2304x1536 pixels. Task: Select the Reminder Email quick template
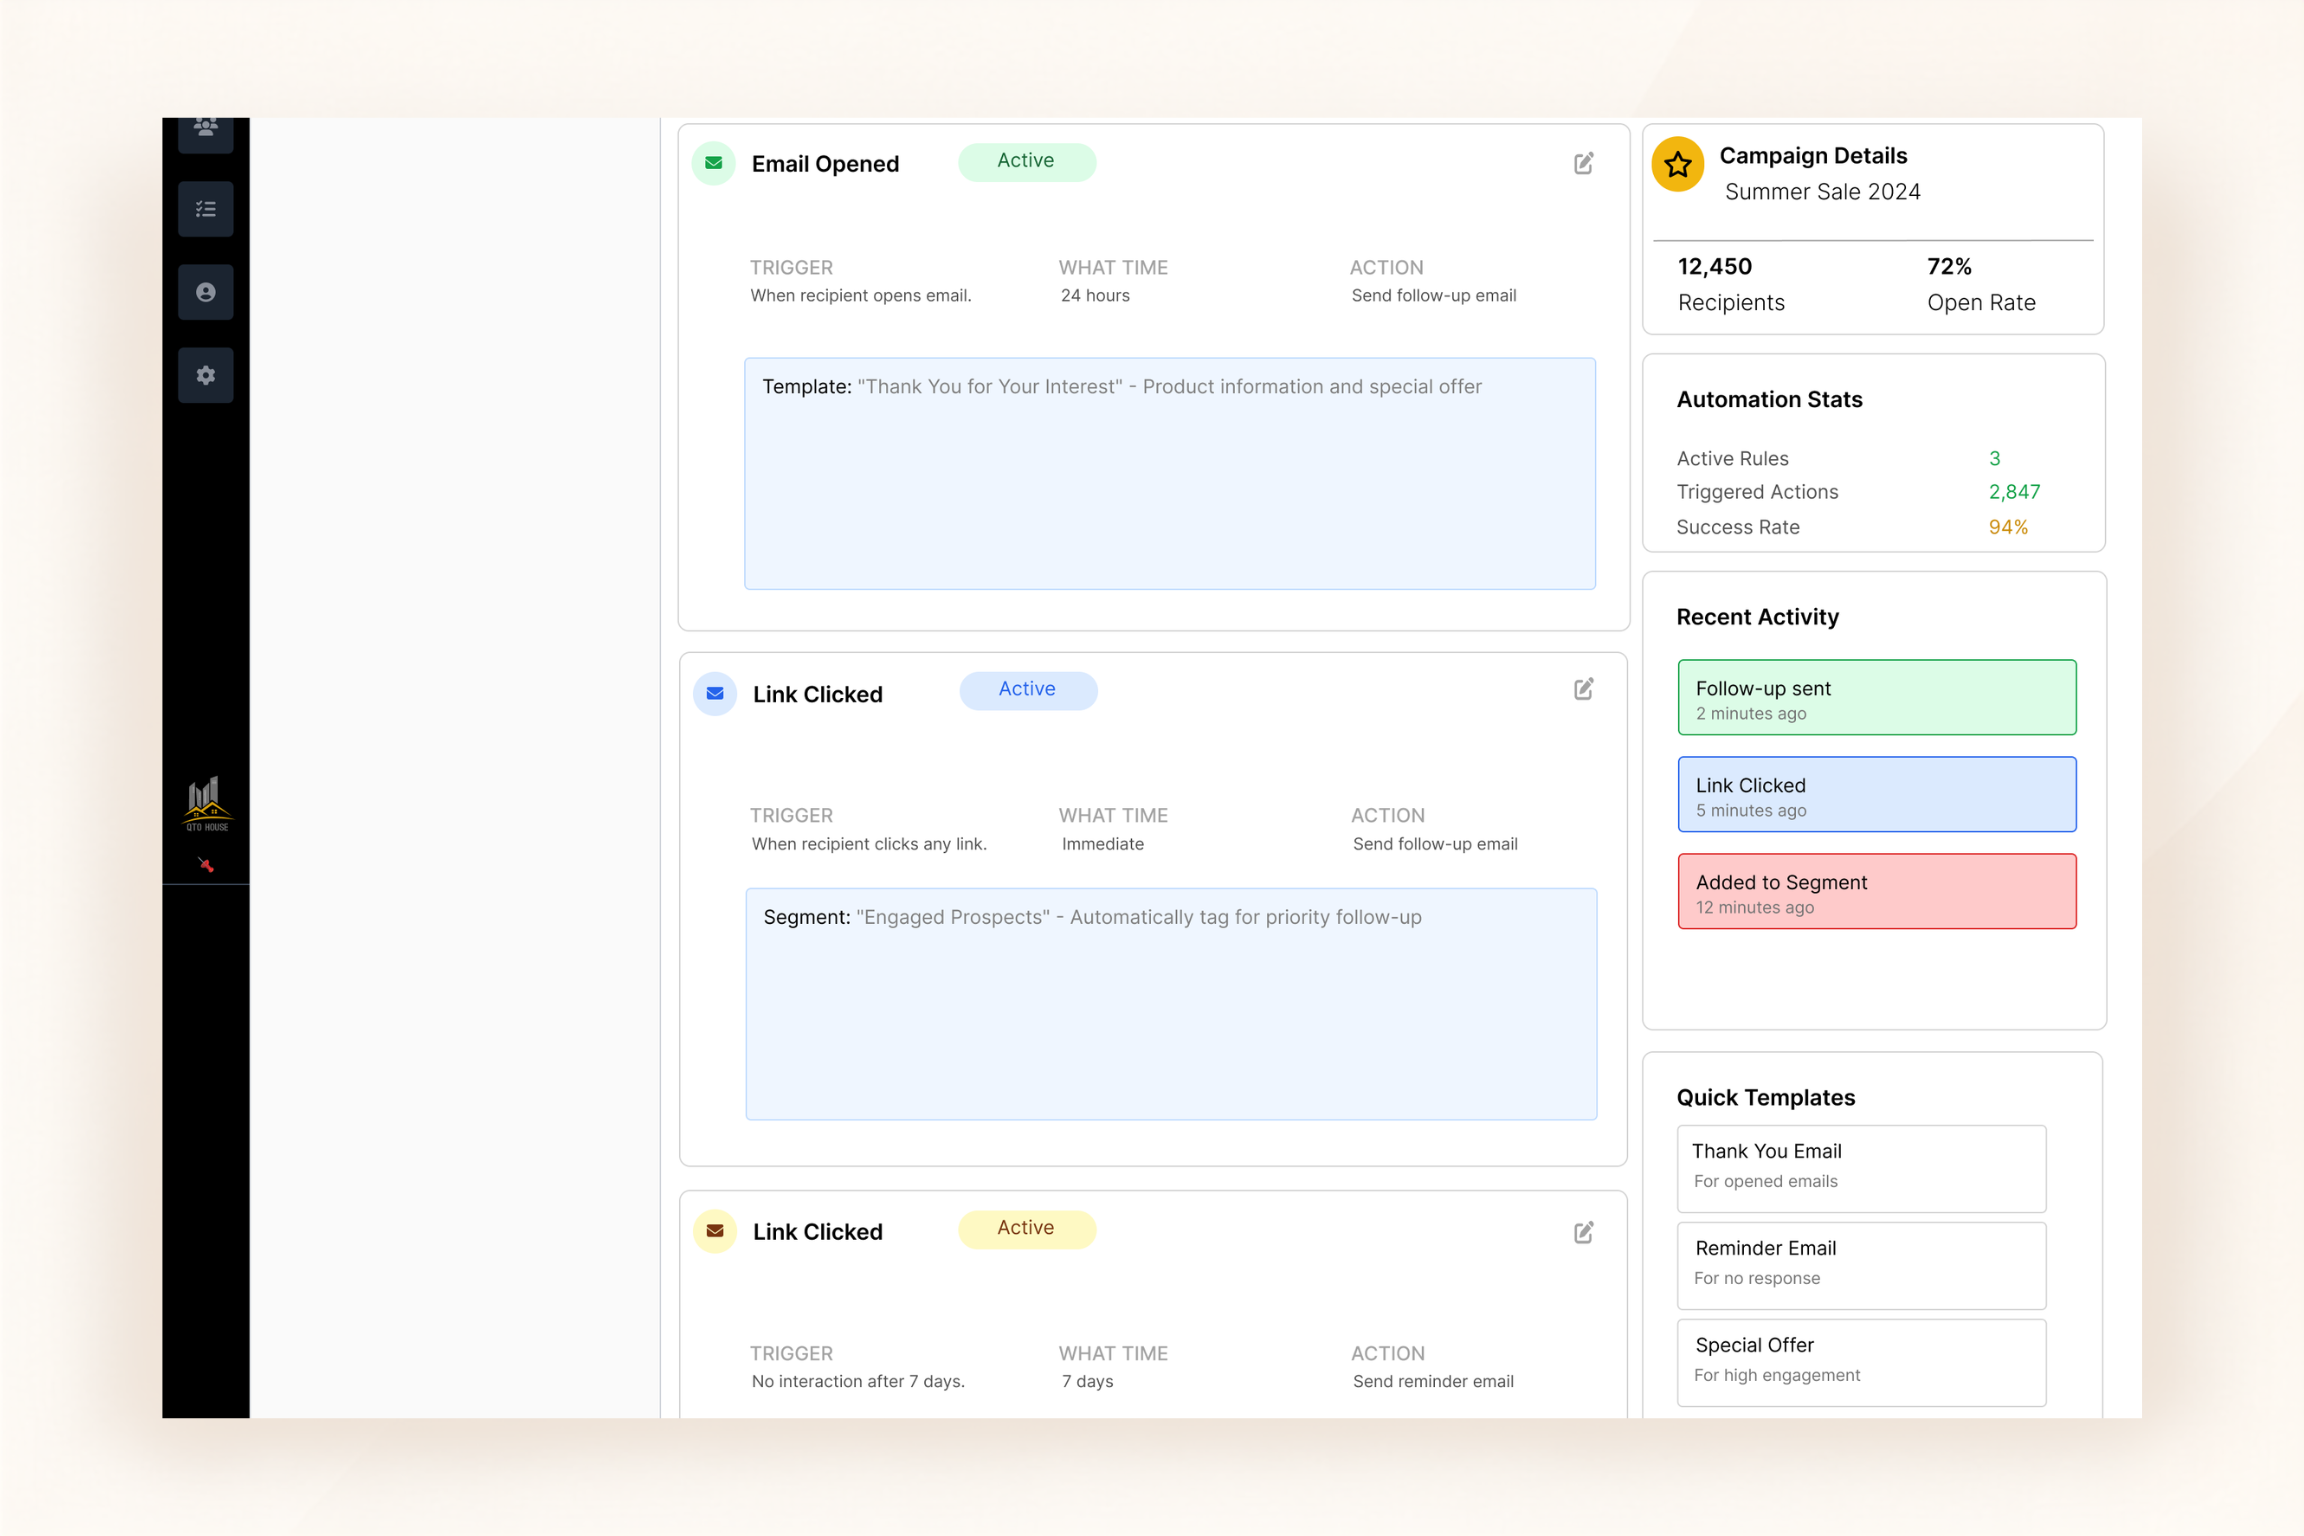click(1861, 1265)
